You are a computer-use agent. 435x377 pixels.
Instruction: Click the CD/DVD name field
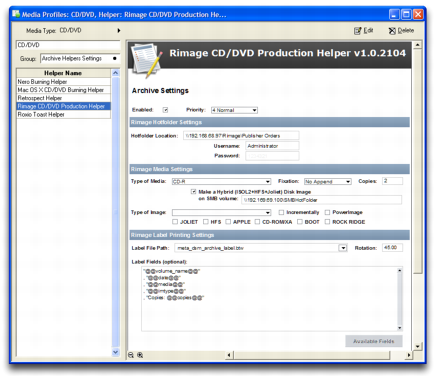pyautogui.click(x=68, y=45)
